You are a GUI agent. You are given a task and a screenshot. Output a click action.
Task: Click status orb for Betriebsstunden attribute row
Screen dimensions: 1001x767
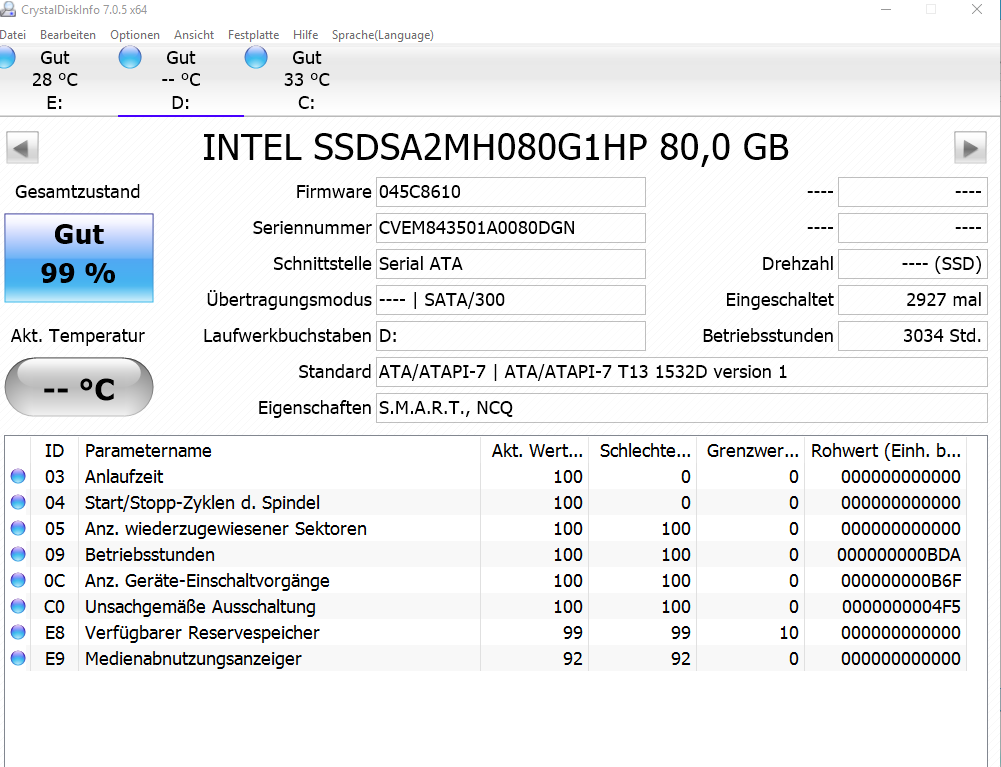(x=18, y=555)
